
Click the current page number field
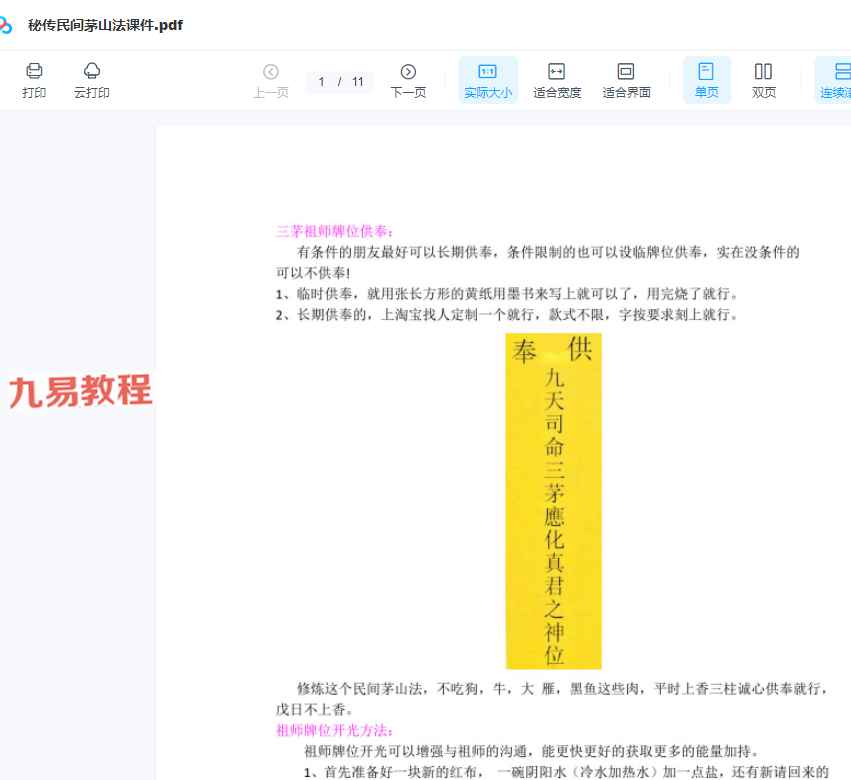(x=322, y=82)
